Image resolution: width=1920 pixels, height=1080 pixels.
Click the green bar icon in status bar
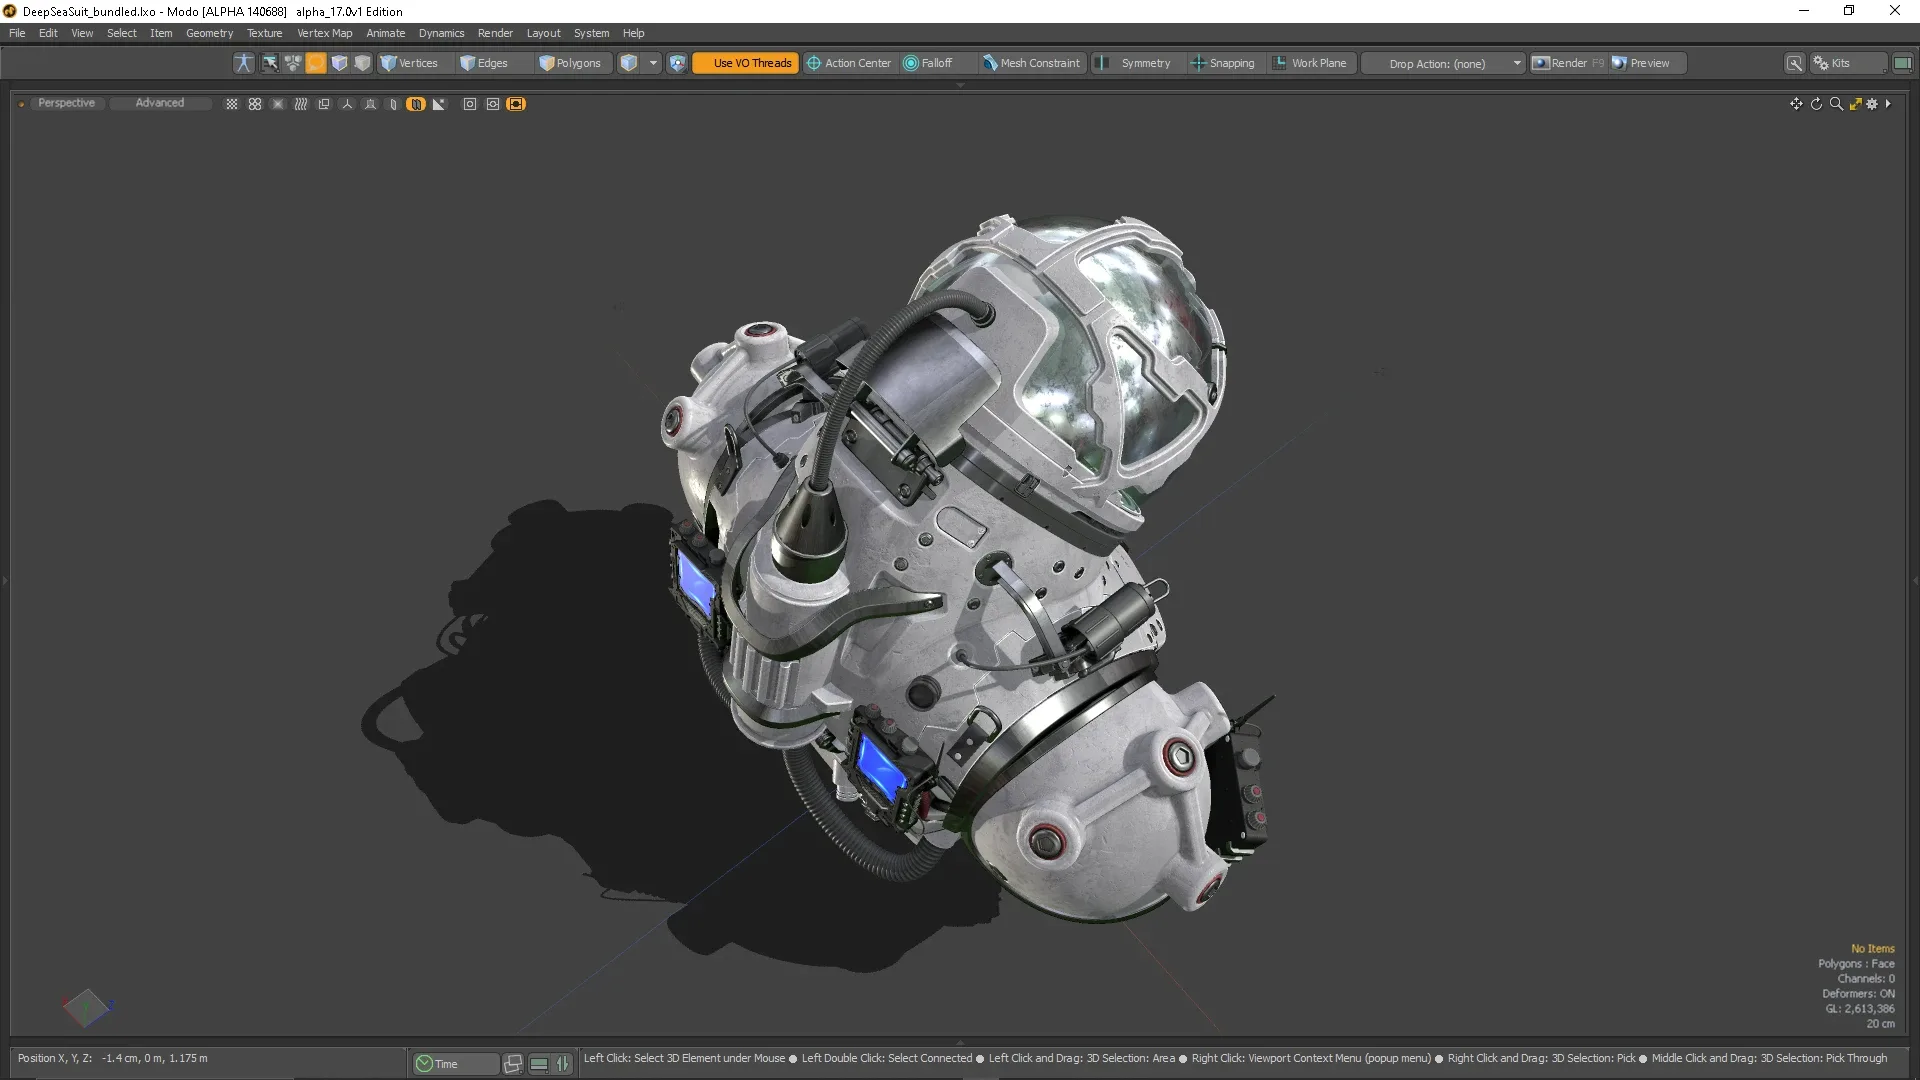coord(539,1064)
